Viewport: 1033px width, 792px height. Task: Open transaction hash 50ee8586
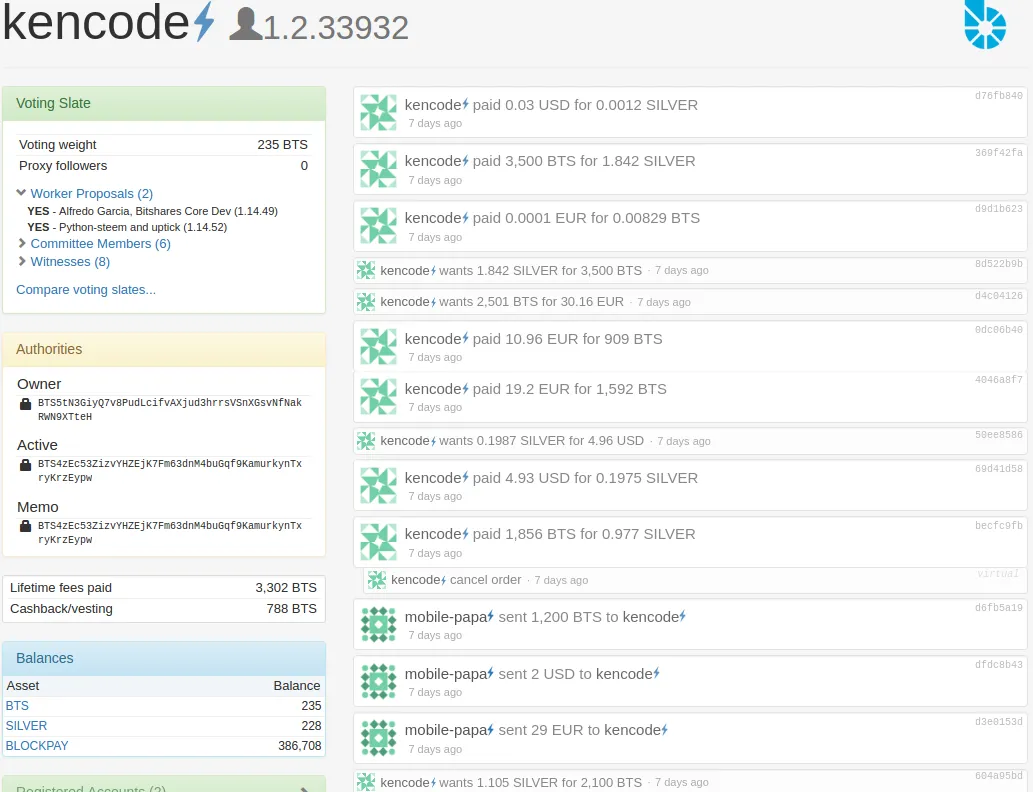(999, 435)
